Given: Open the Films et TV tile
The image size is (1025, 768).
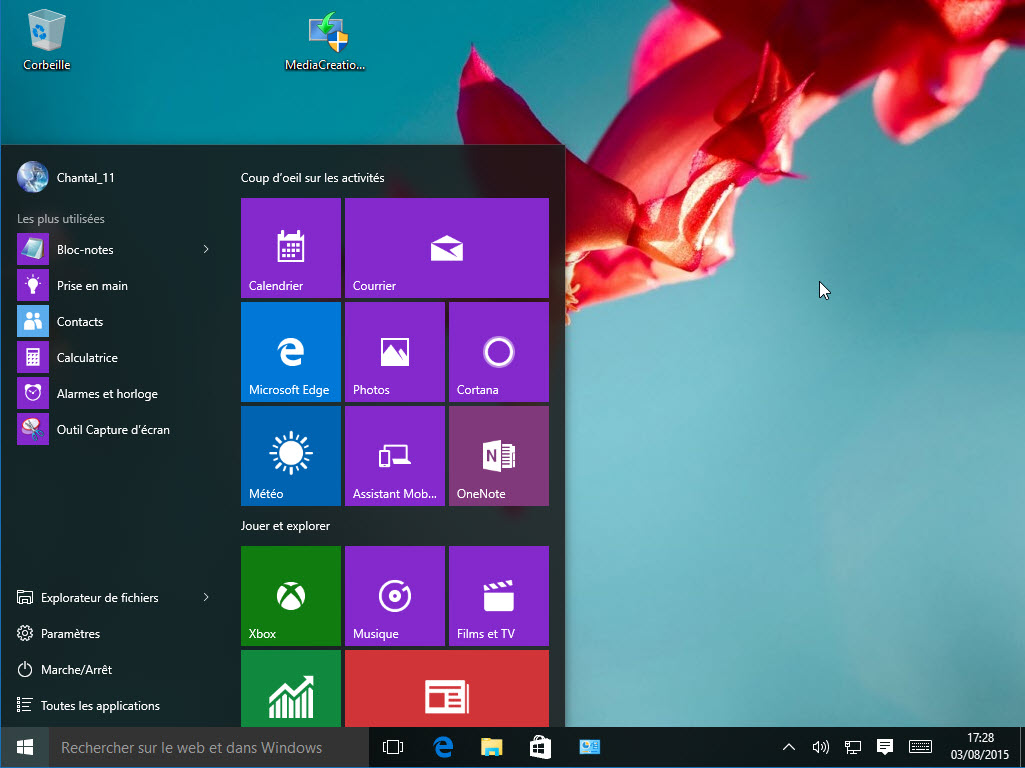Looking at the screenshot, I should pyautogui.click(x=499, y=595).
